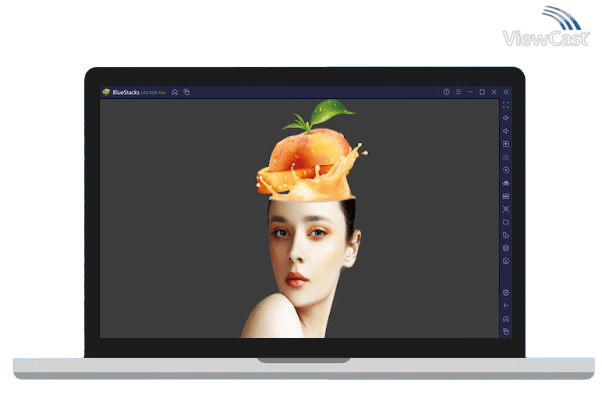Toggle fullscreen mode from sidebar
Viewport: 602px width, 414px height.
(x=506, y=105)
